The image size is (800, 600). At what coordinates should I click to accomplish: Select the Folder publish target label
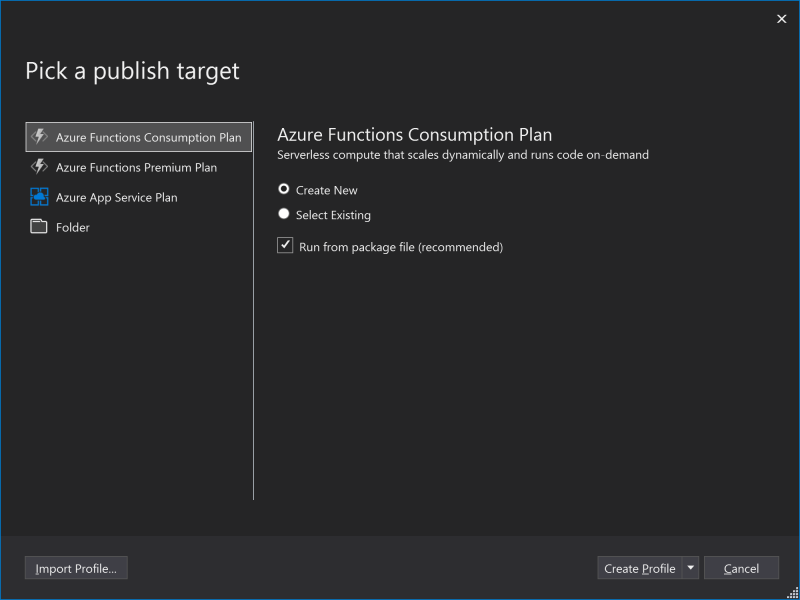(73, 228)
